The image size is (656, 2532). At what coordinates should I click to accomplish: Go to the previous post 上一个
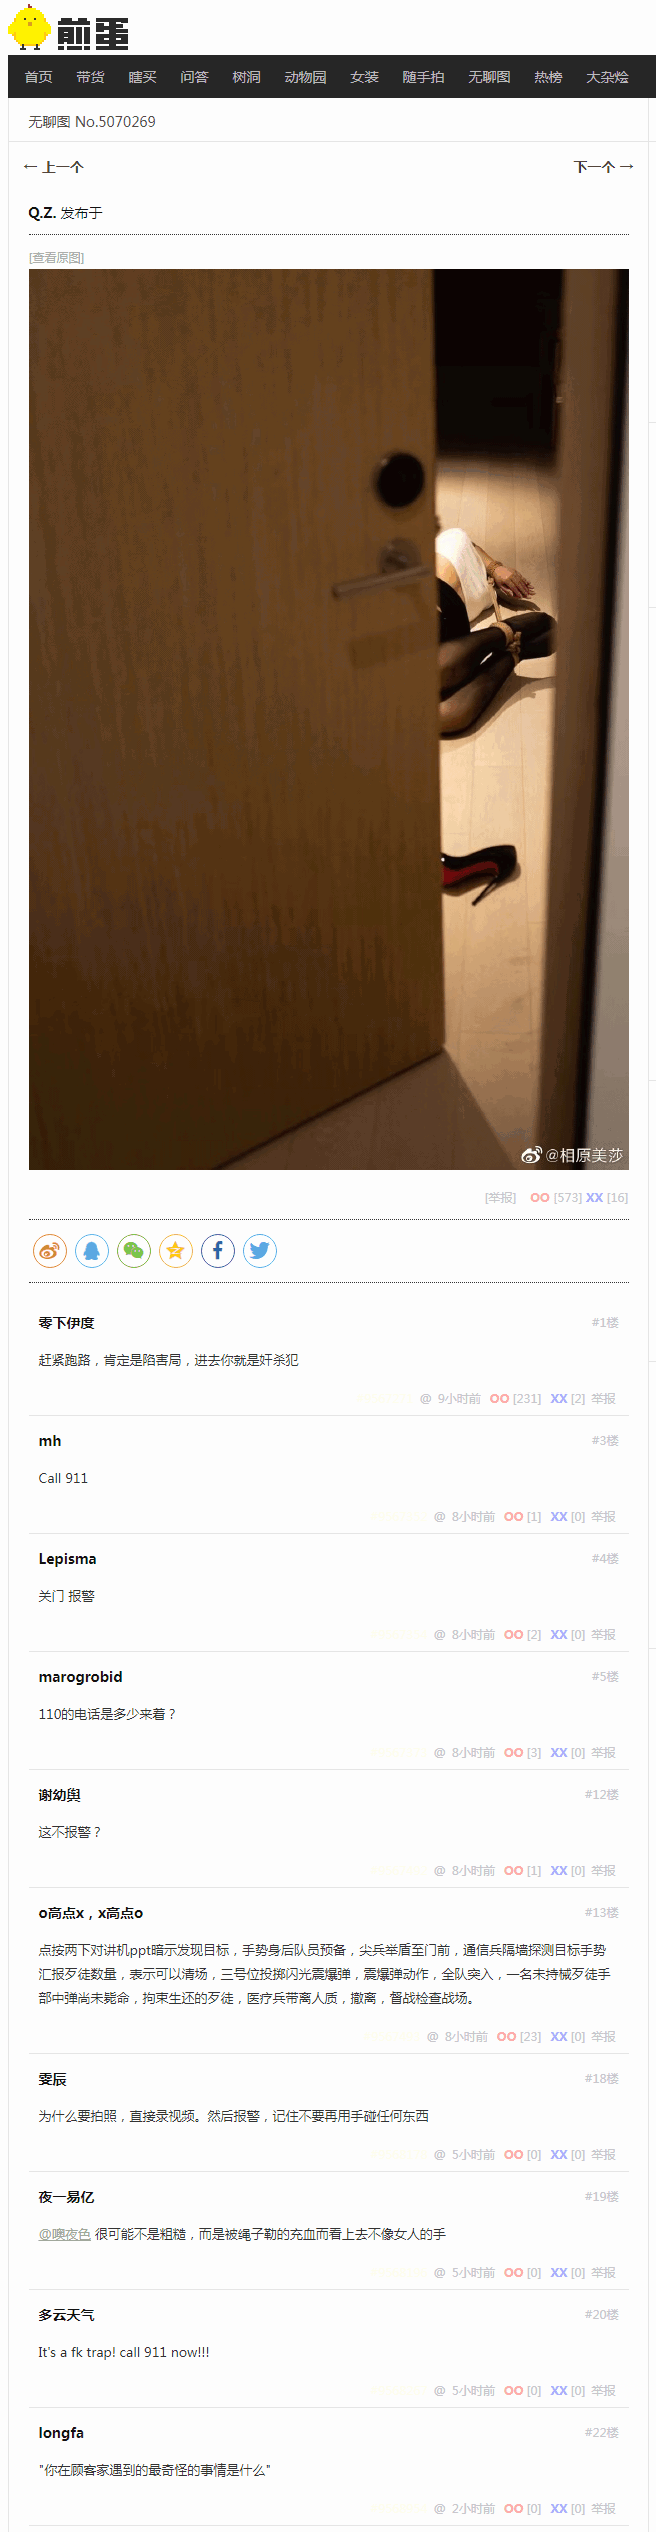(x=54, y=167)
